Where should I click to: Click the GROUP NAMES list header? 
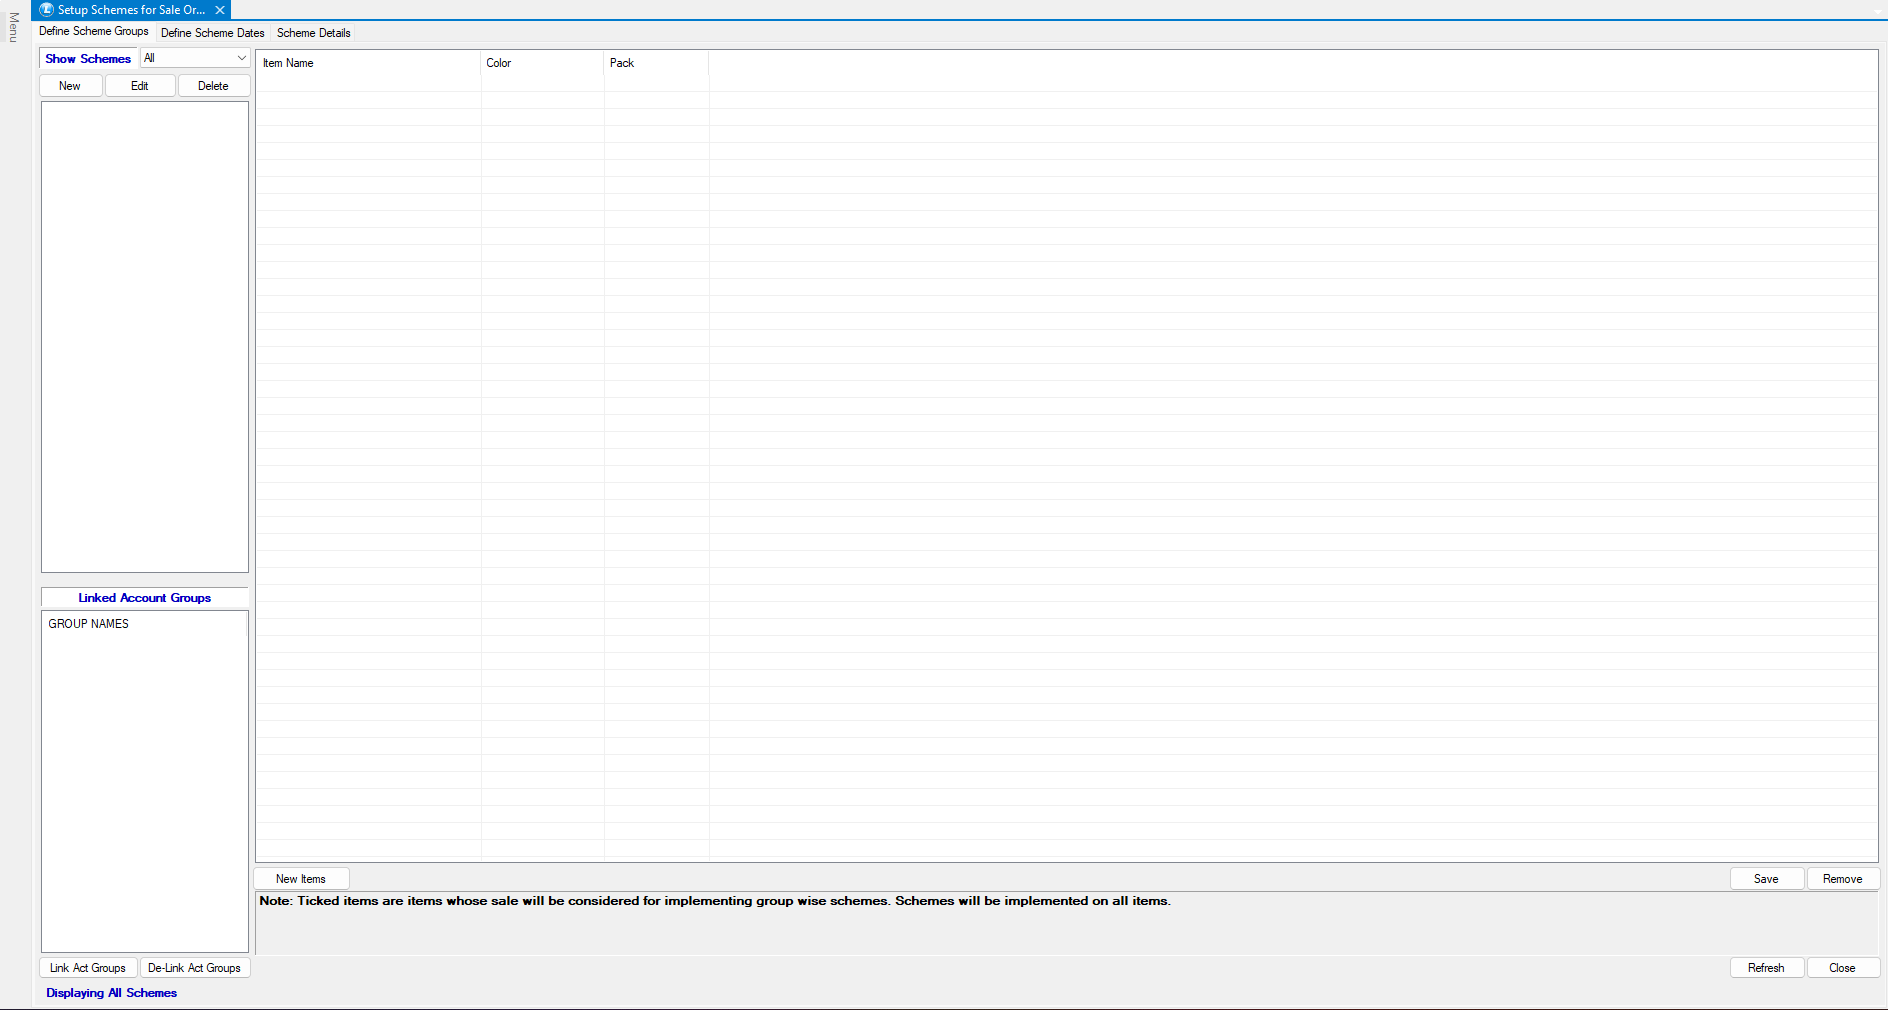point(89,624)
